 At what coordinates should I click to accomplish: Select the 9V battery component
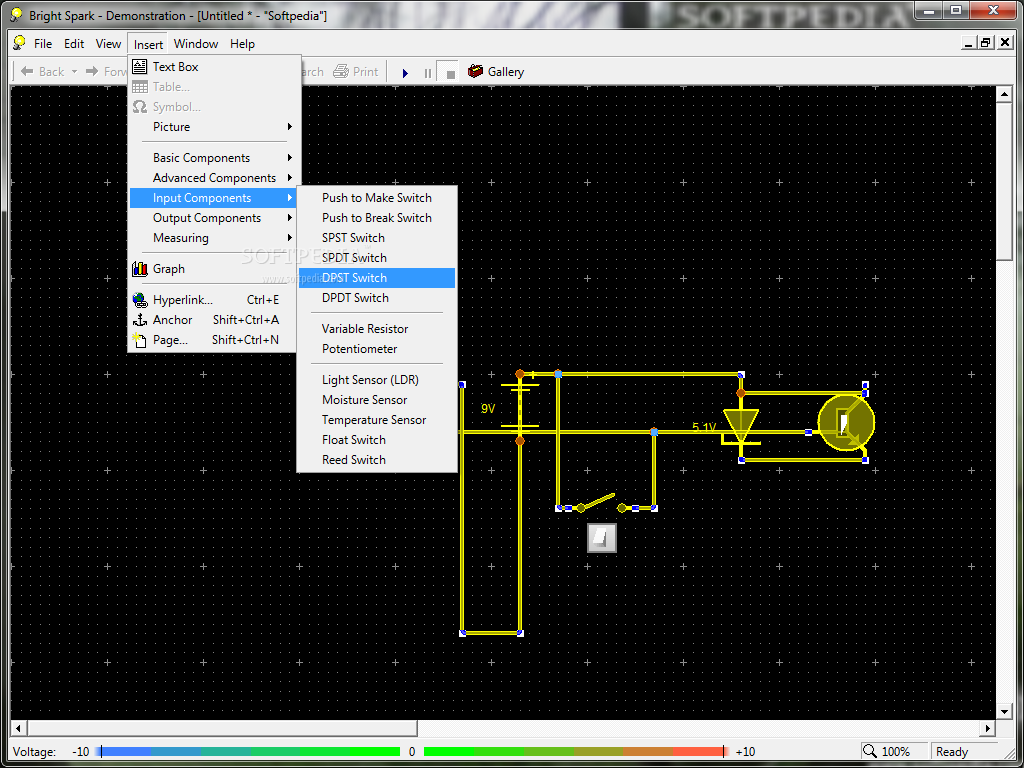click(x=520, y=407)
